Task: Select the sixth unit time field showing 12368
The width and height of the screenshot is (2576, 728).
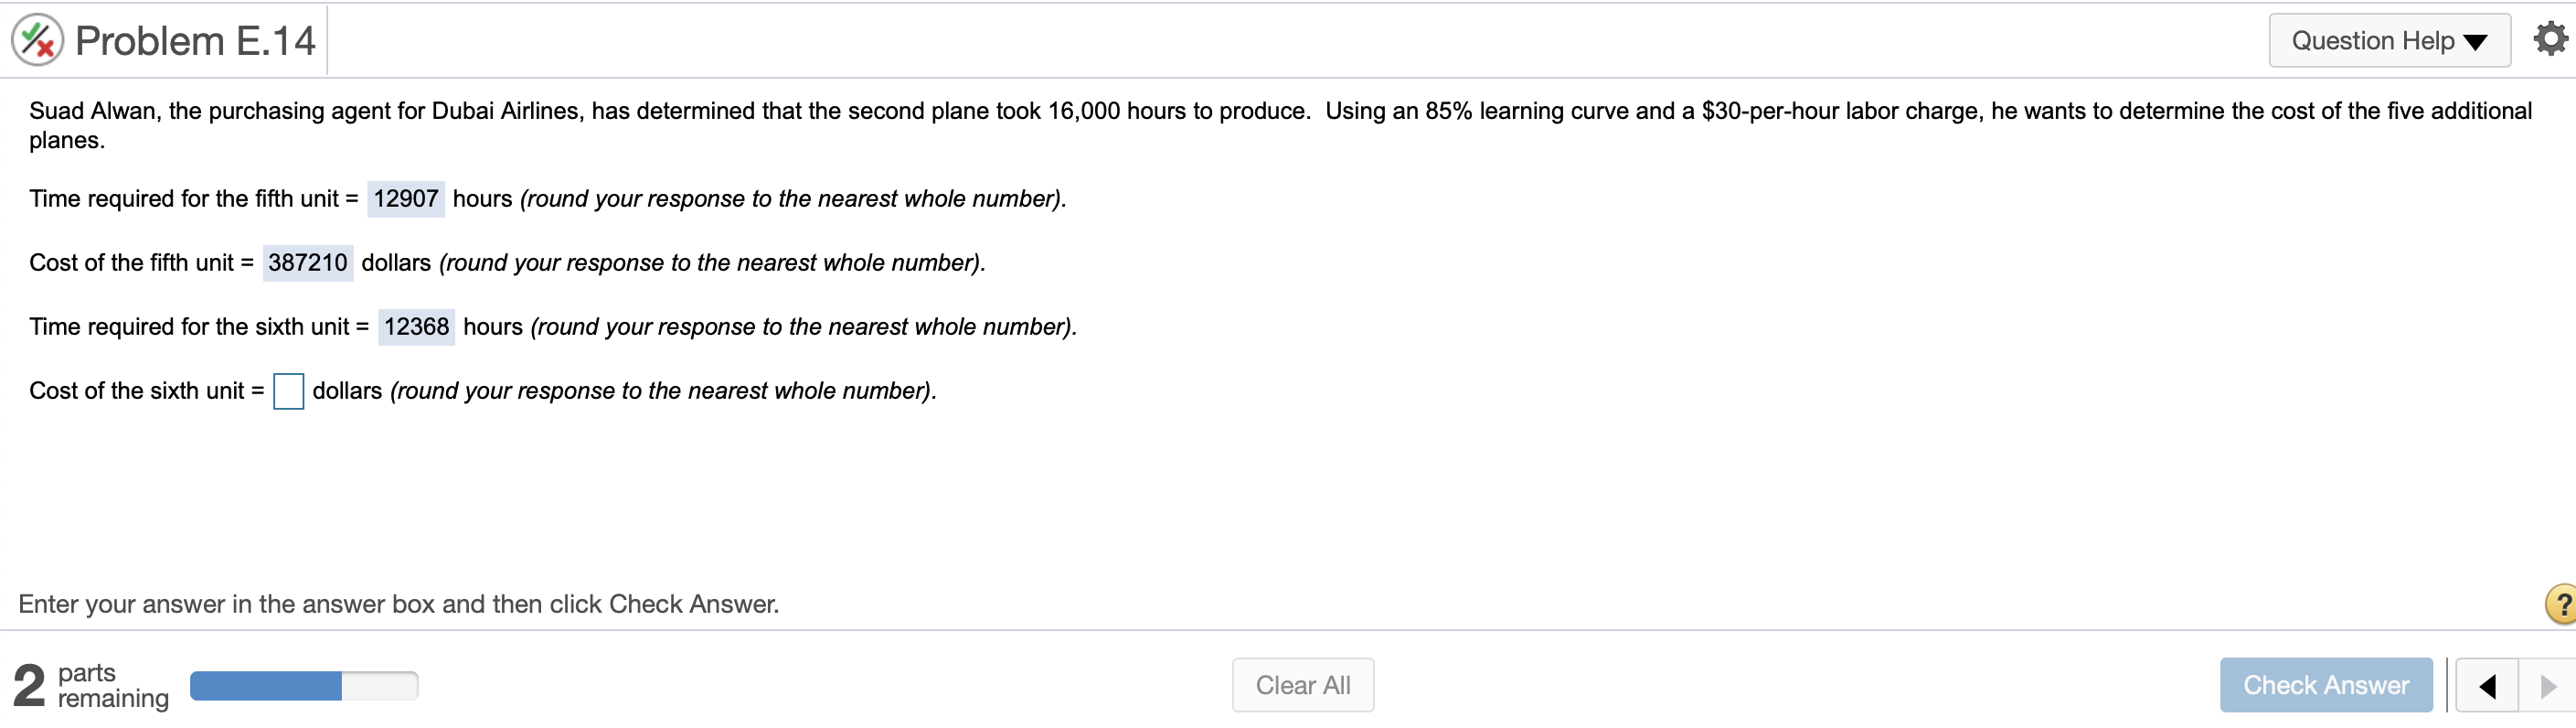Action: pos(416,327)
